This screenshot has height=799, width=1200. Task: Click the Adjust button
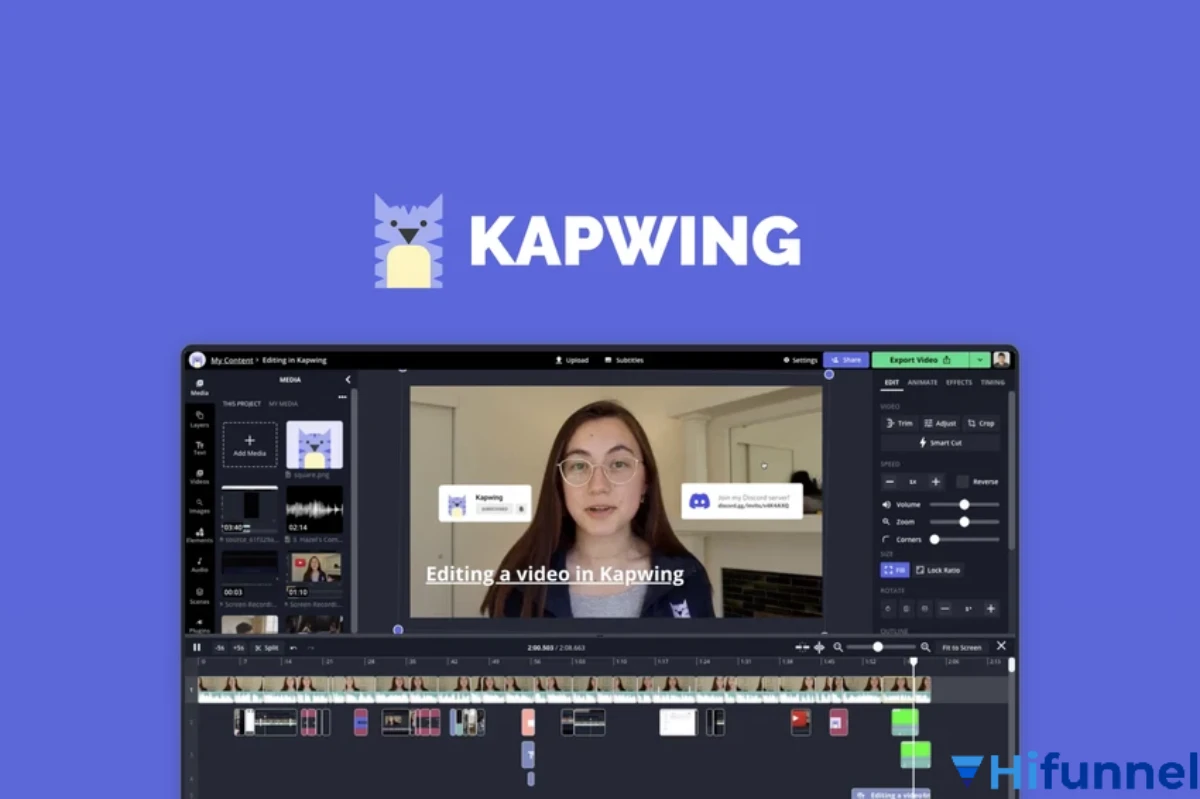[x=940, y=423]
